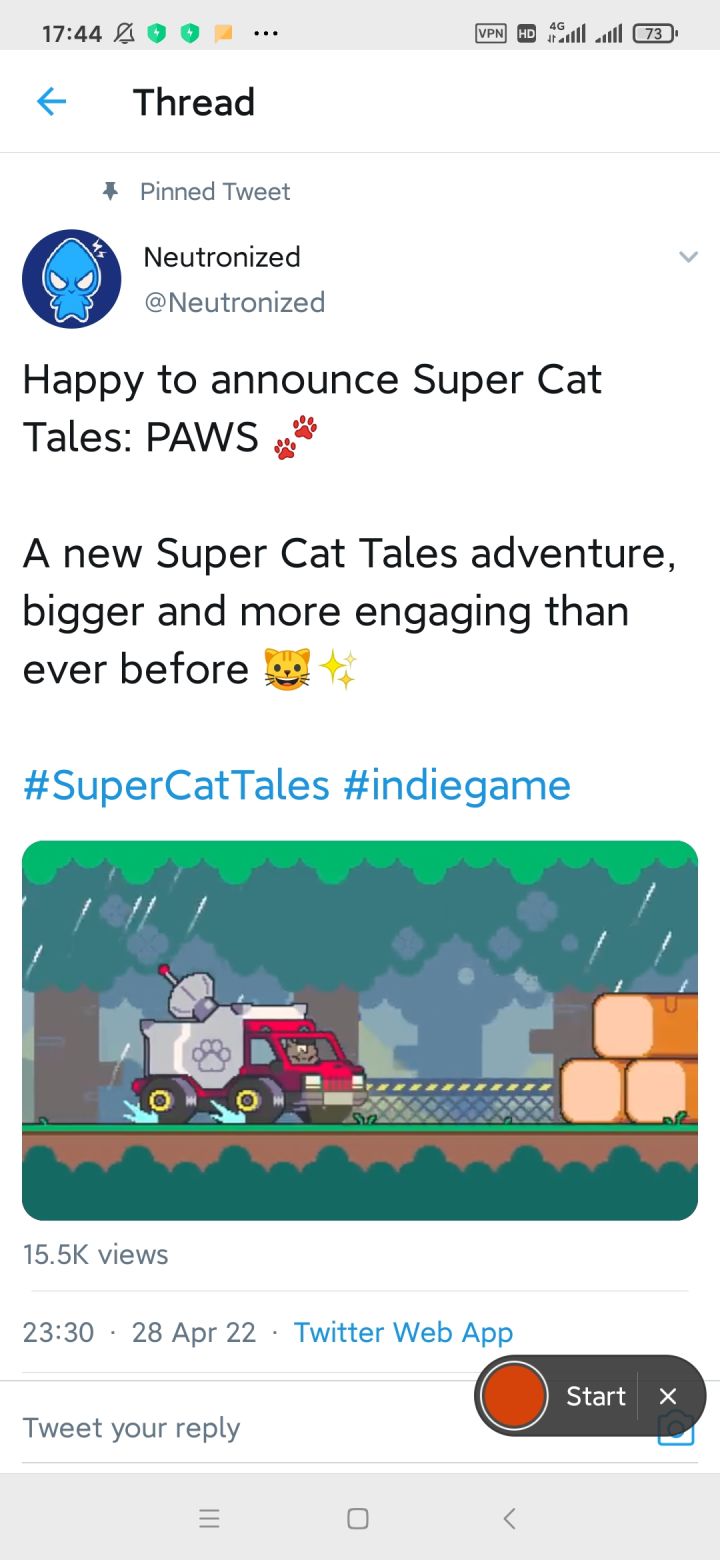Open Neutronized profile avatar
The height and width of the screenshot is (1560, 720).
click(x=72, y=279)
